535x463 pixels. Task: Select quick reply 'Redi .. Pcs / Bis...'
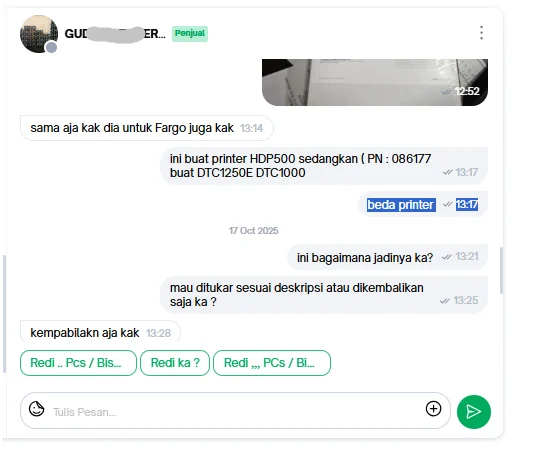(x=78, y=363)
